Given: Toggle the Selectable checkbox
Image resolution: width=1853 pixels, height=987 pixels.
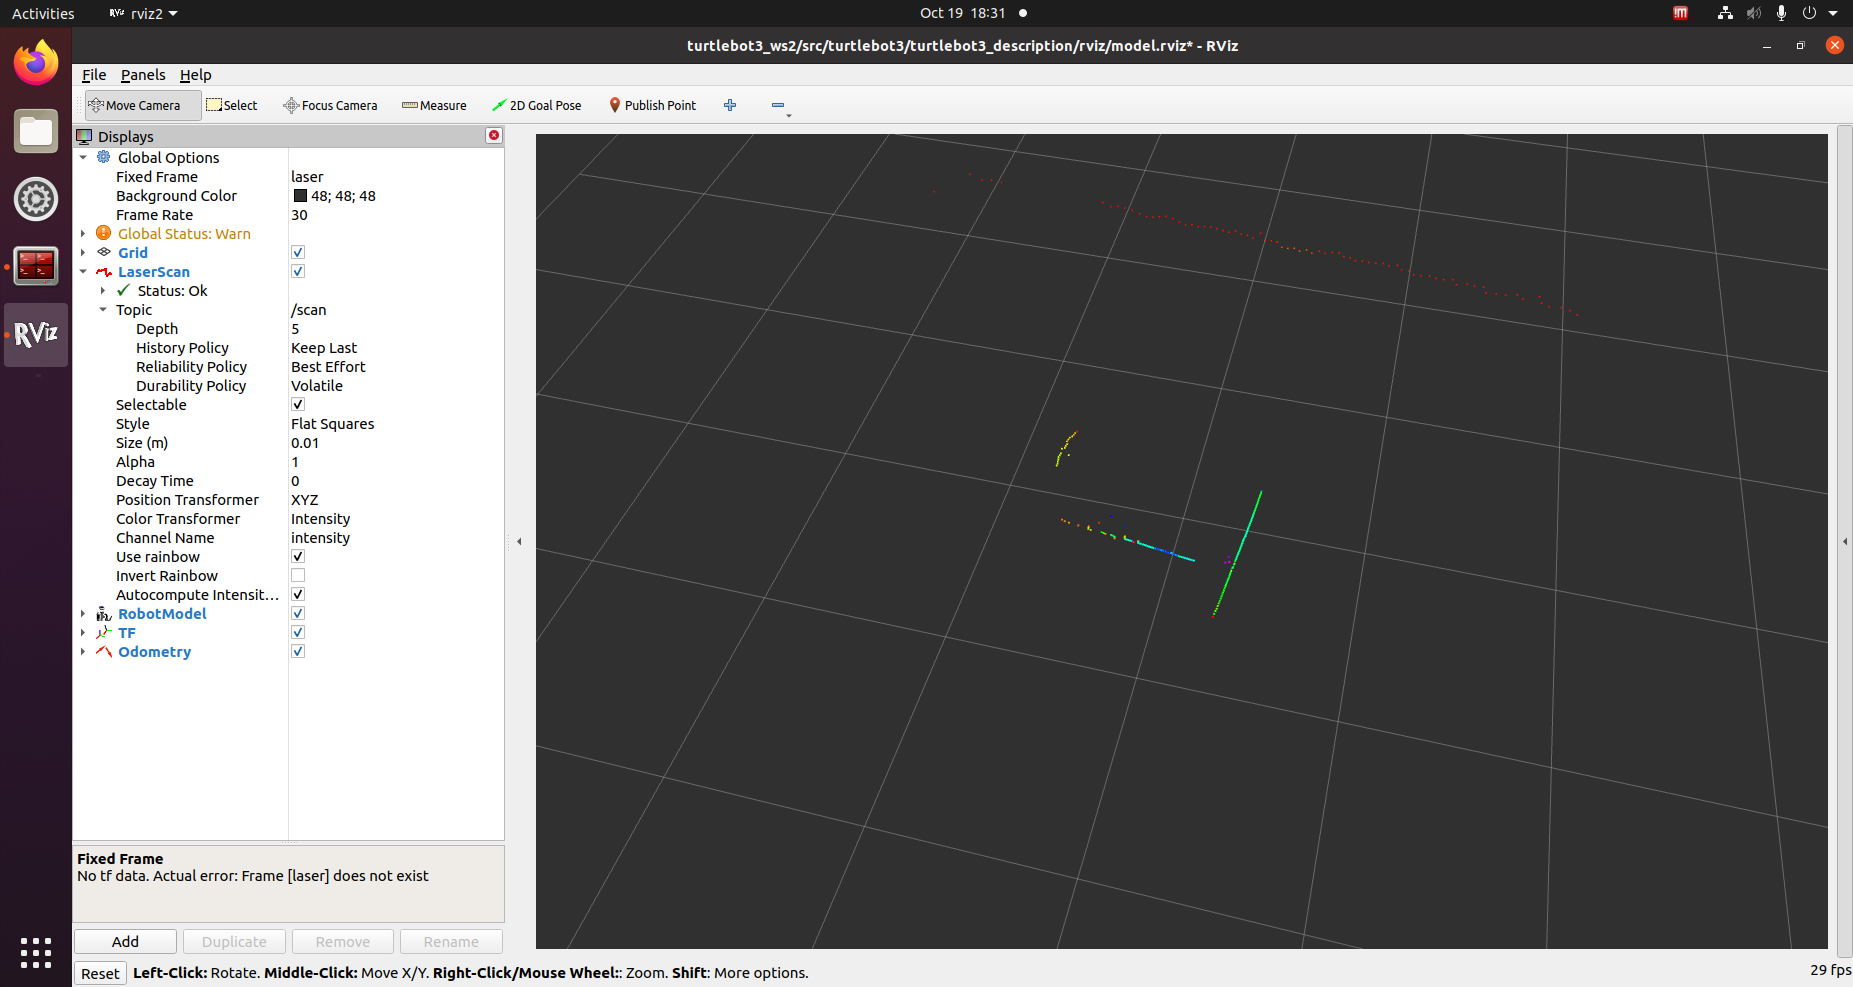Looking at the screenshot, I should coord(298,404).
